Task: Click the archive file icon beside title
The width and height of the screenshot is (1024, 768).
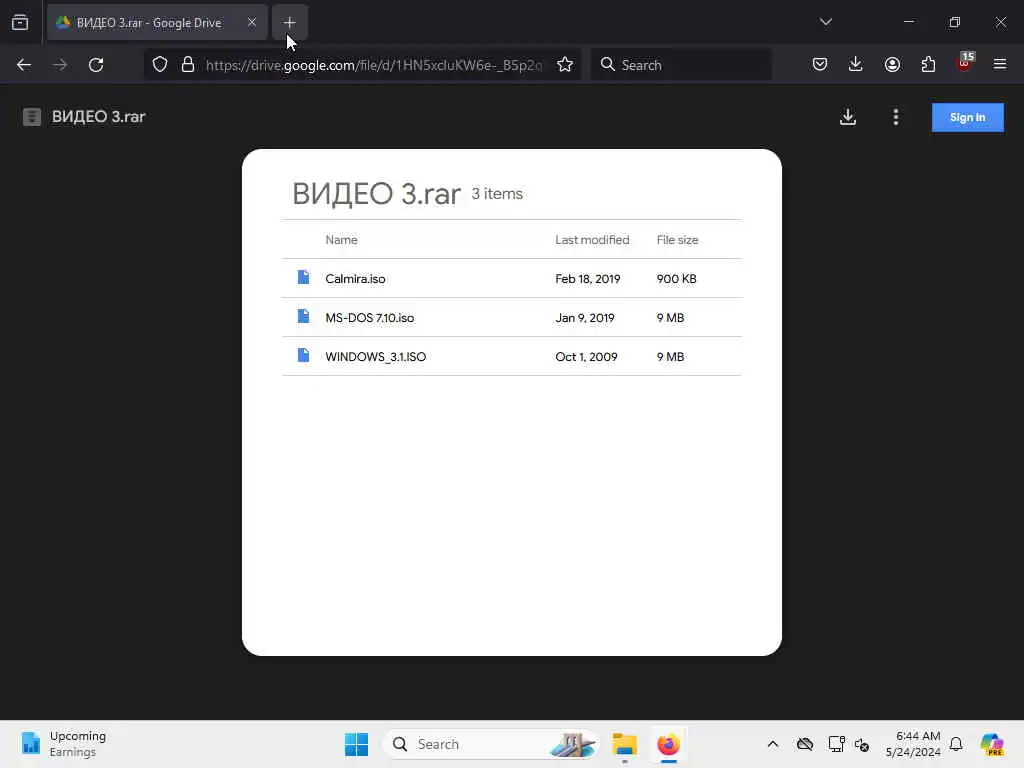Action: click(32, 117)
